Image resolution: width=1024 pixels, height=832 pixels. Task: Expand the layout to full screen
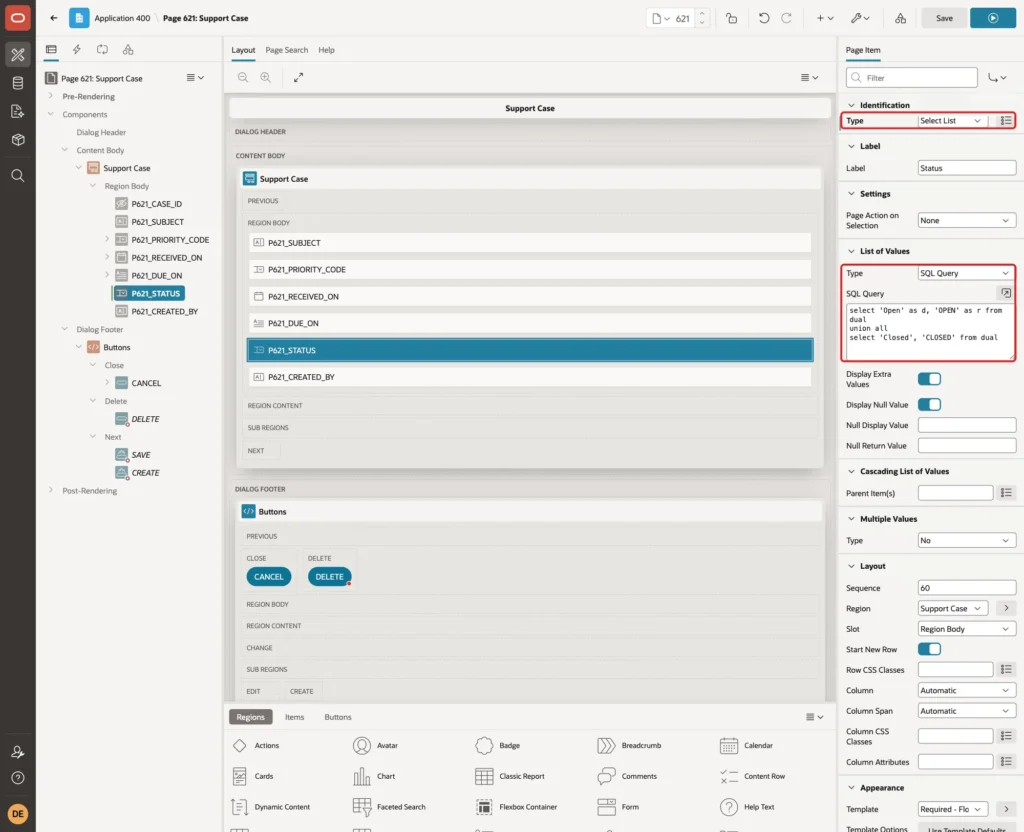click(x=298, y=77)
